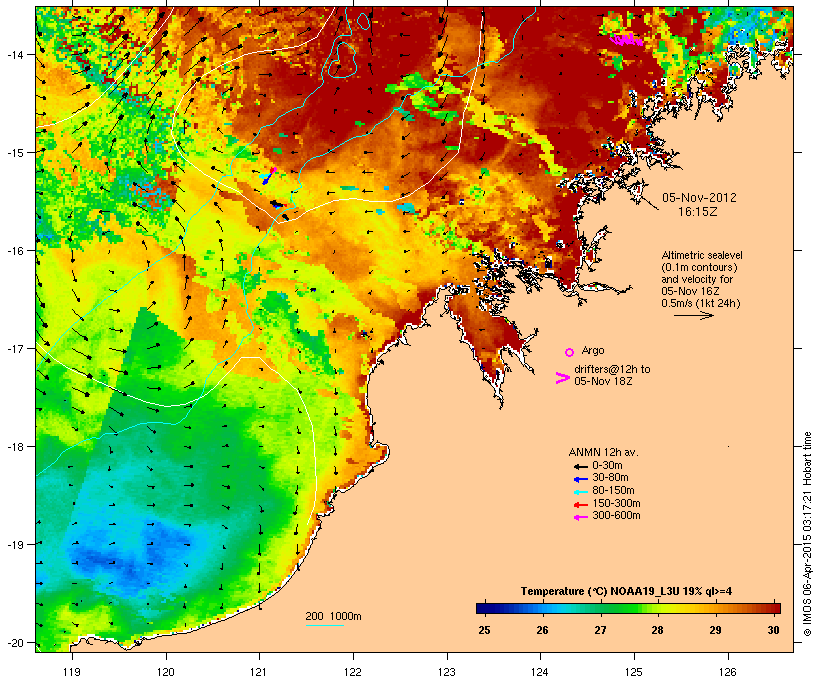Click the latitude axis label -18
This screenshot has width=820, height=680.
(14, 447)
